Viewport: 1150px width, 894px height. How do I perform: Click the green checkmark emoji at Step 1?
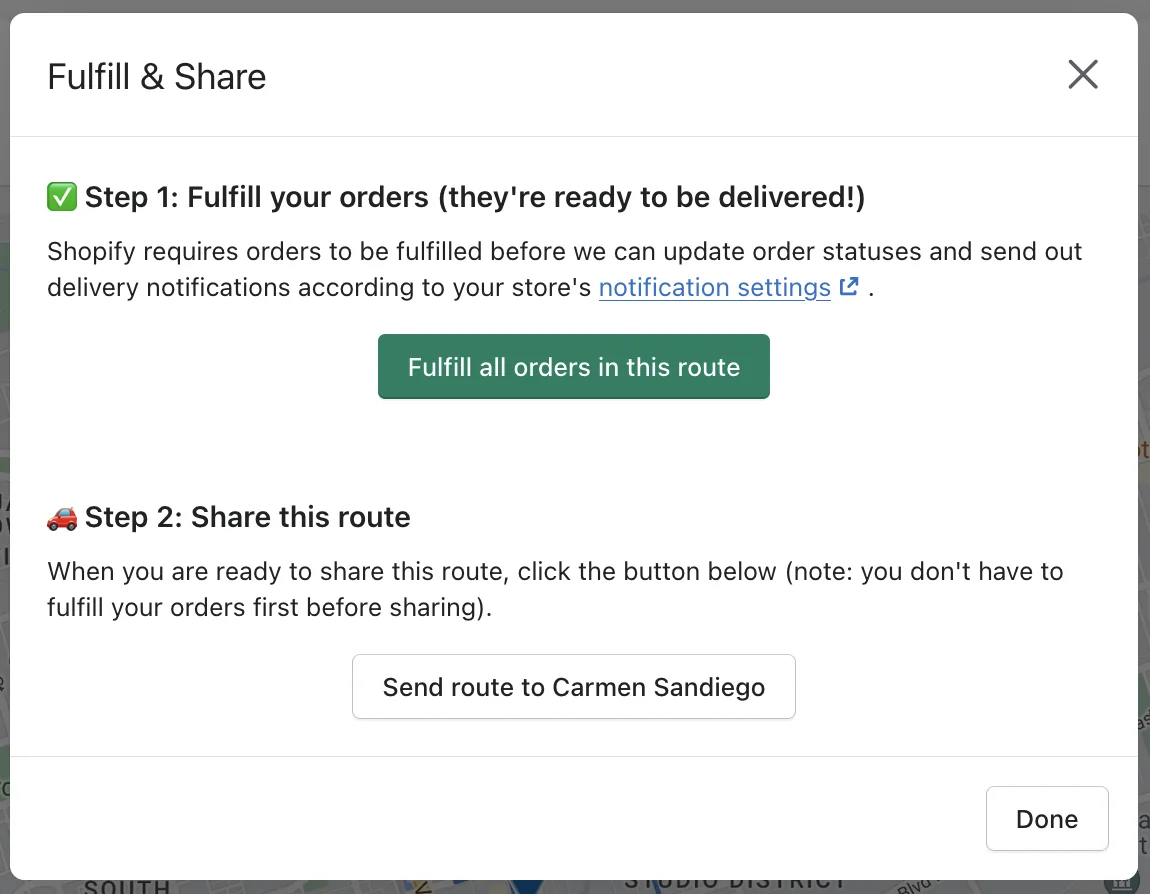click(x=62, y=197)
